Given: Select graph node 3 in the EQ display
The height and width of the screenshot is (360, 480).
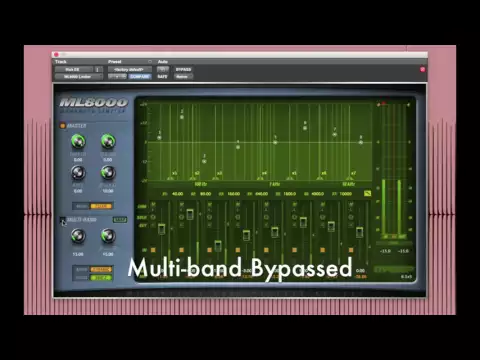Looking at the screenshot, I should pos(204,161).
